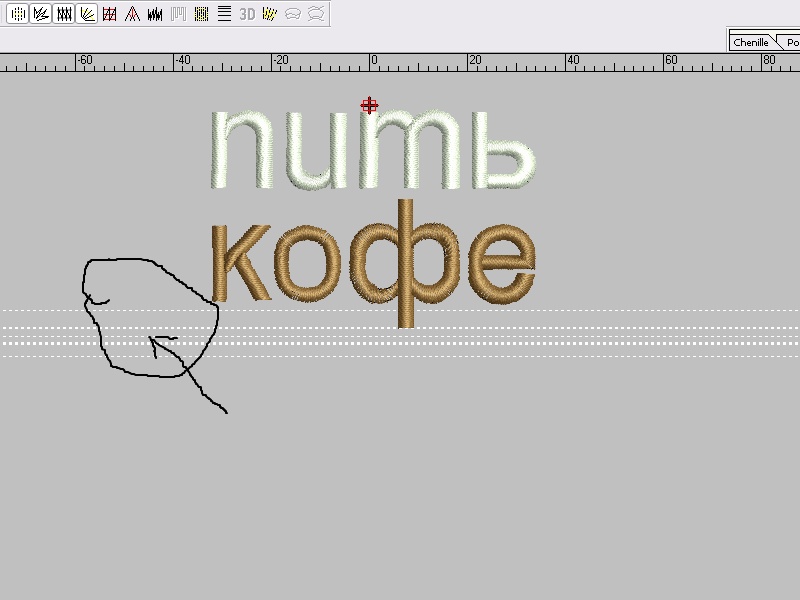
Task: Toggle the fan-shaped radiating stitches effect icon
Action: pos(87,14)
